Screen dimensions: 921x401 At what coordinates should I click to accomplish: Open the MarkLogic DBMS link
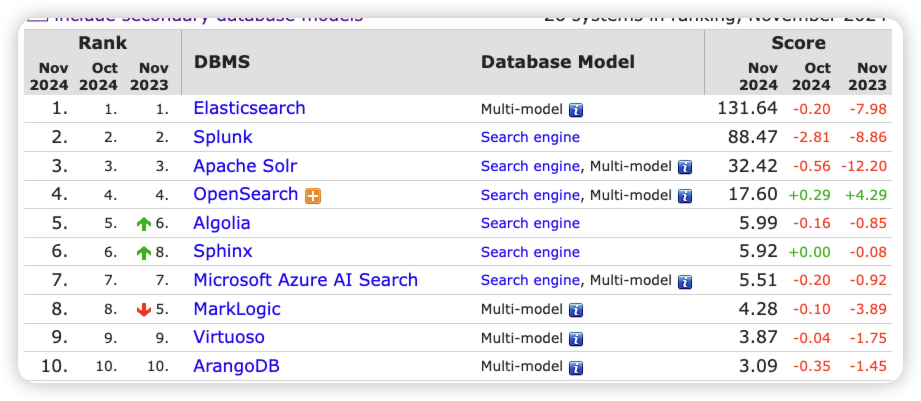pyautogui.click(x=237, y=309)
